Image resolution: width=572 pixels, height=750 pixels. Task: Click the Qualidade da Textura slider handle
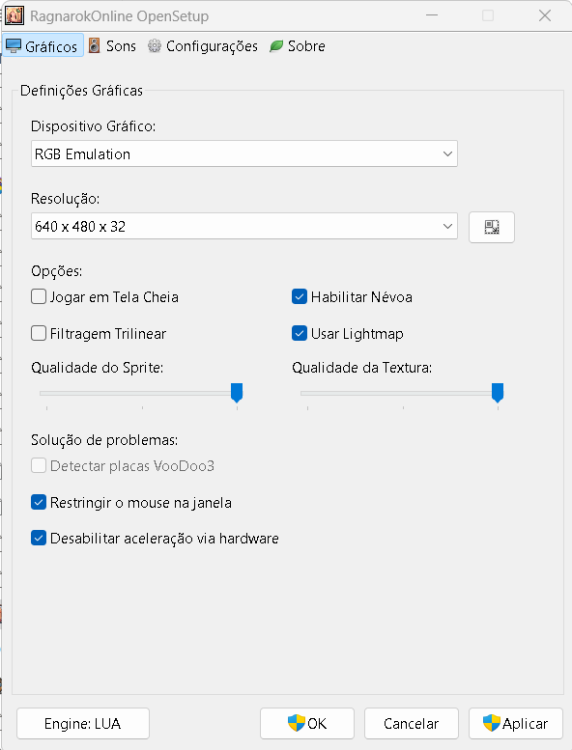coord(497,393)
